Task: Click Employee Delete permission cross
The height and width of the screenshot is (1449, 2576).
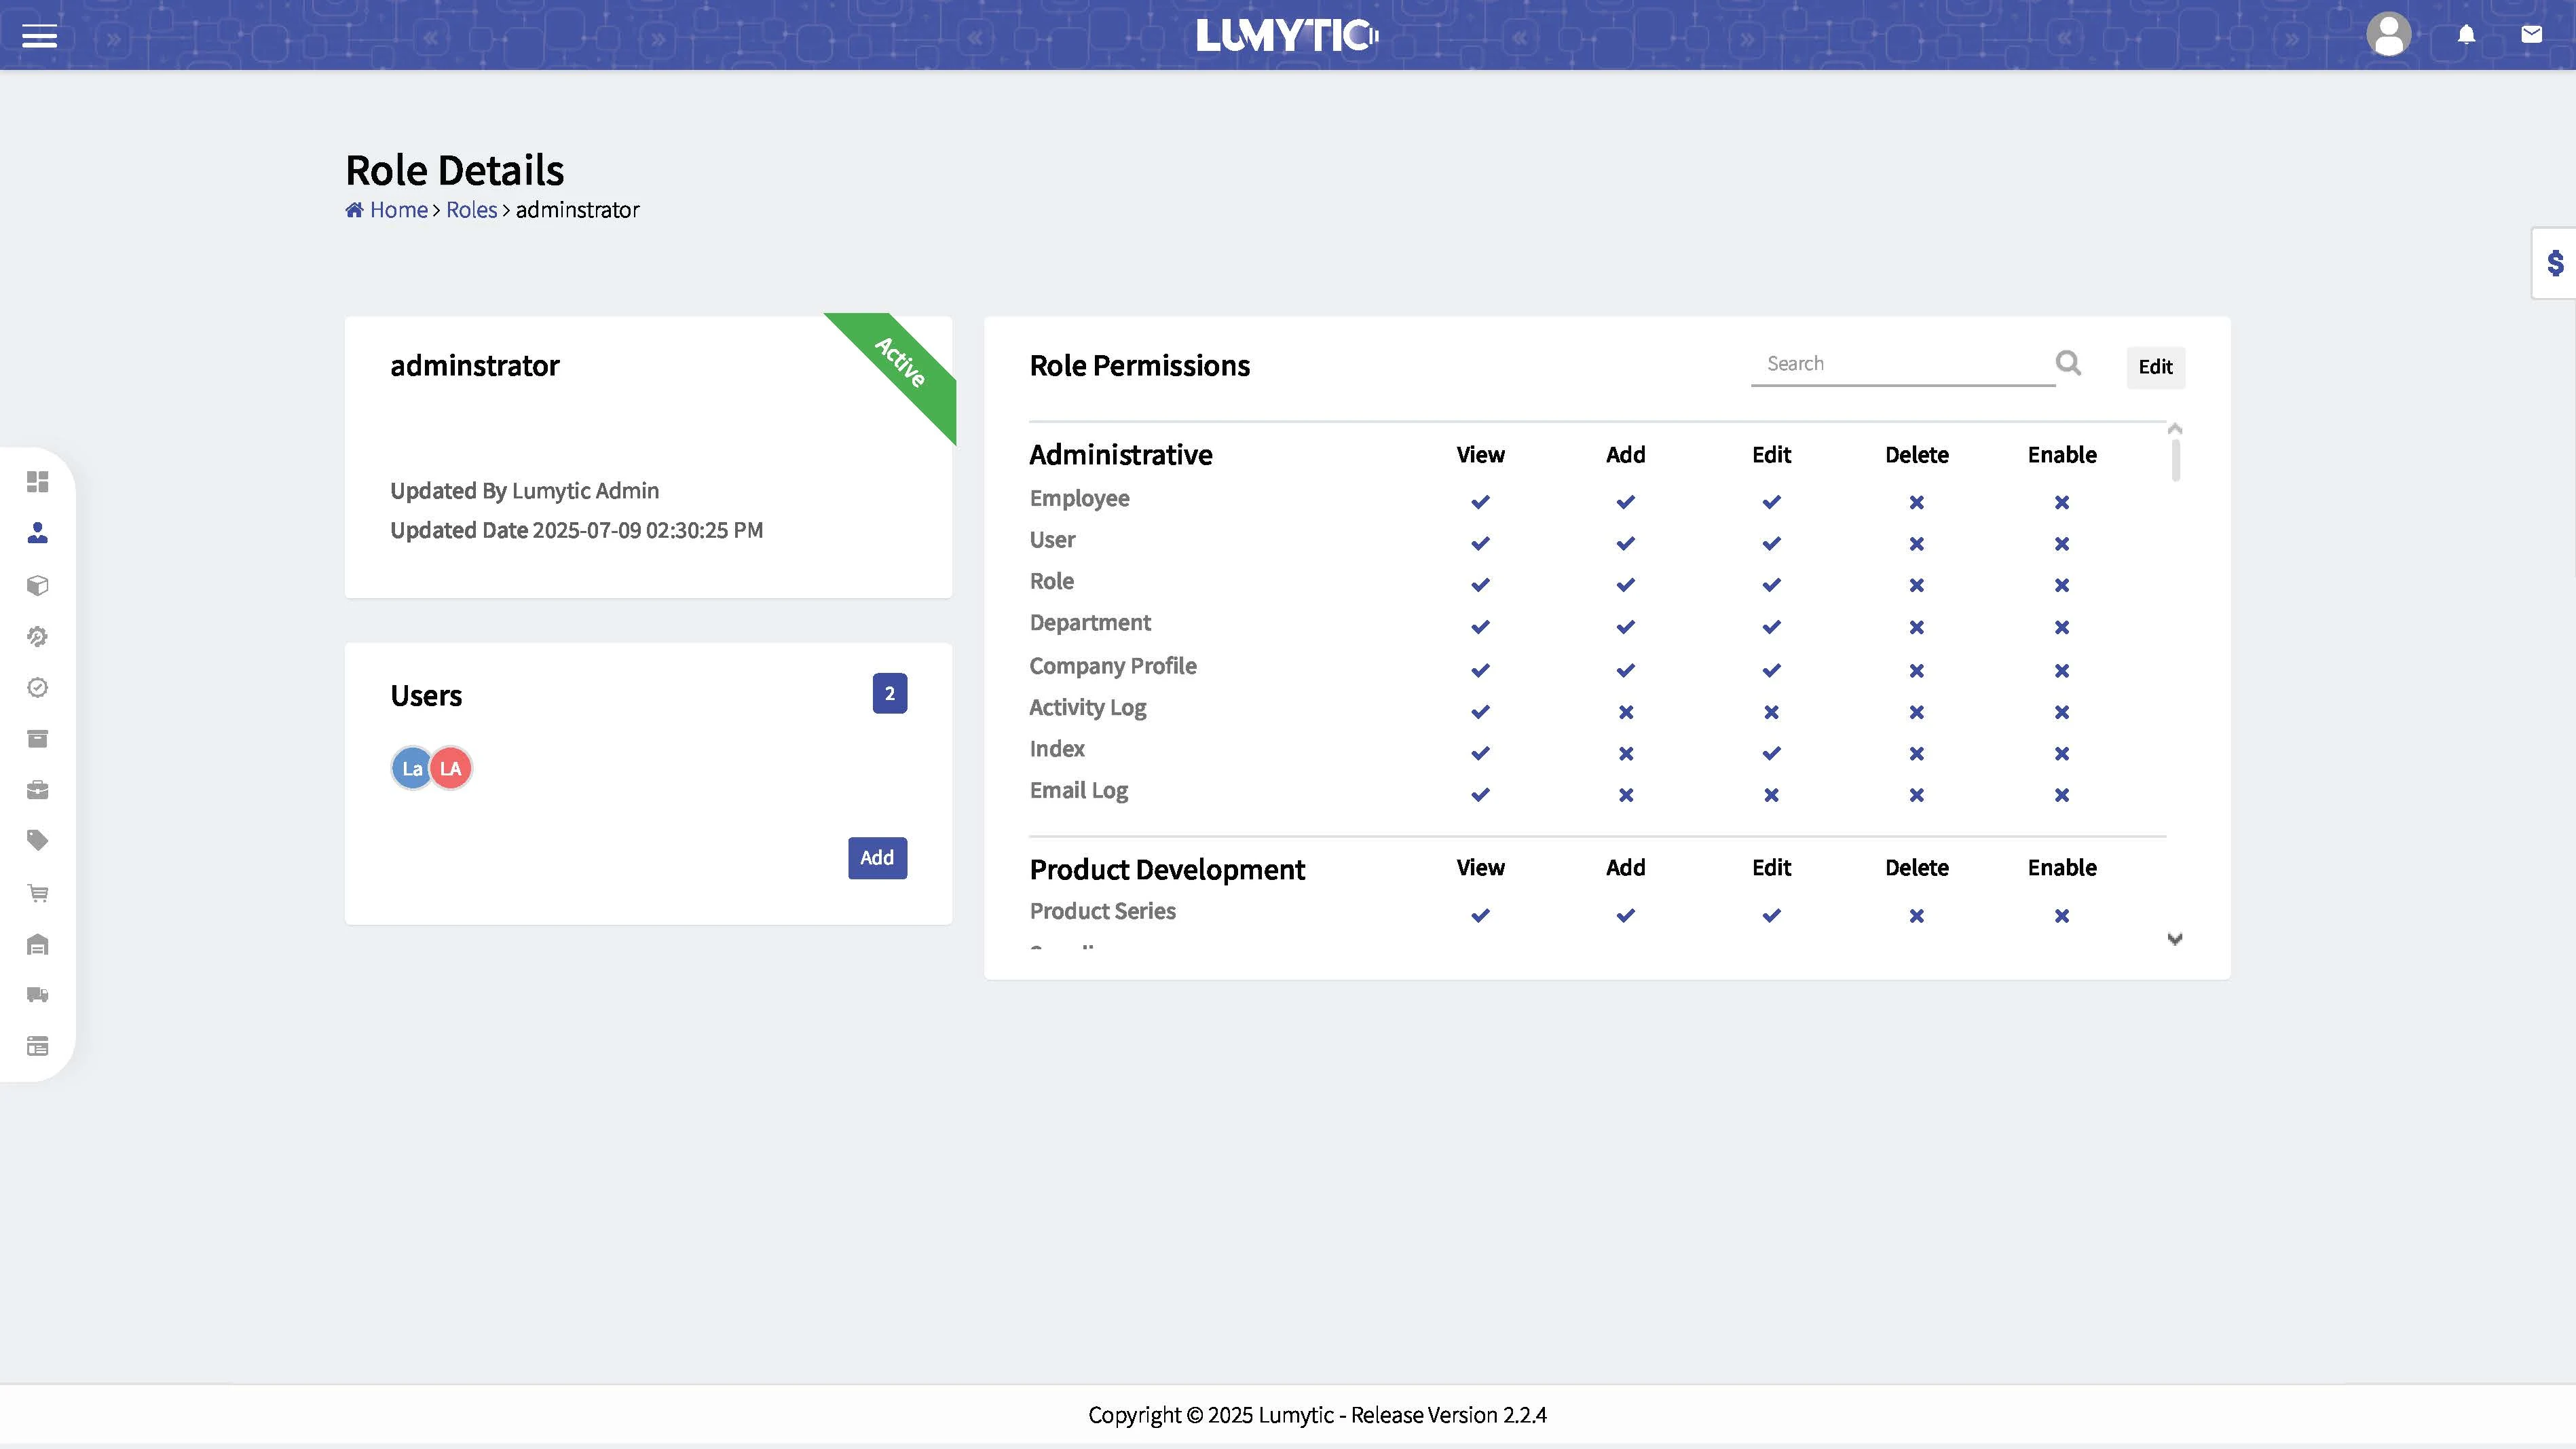Action: (x=1916, y=502)
